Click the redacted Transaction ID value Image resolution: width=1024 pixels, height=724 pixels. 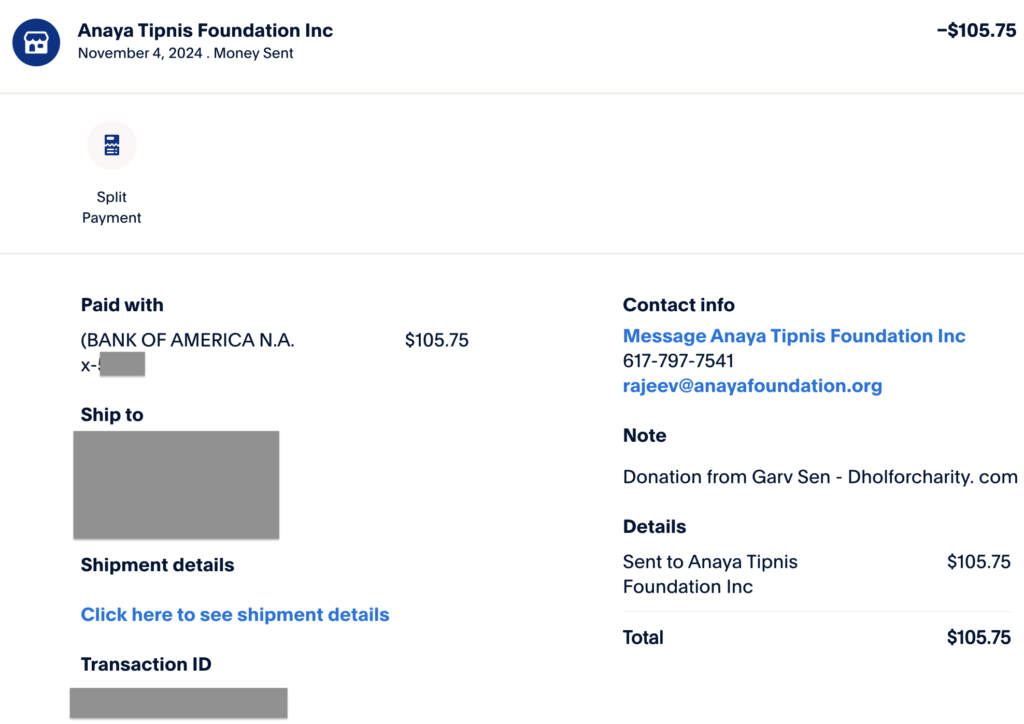pos(178,702)
